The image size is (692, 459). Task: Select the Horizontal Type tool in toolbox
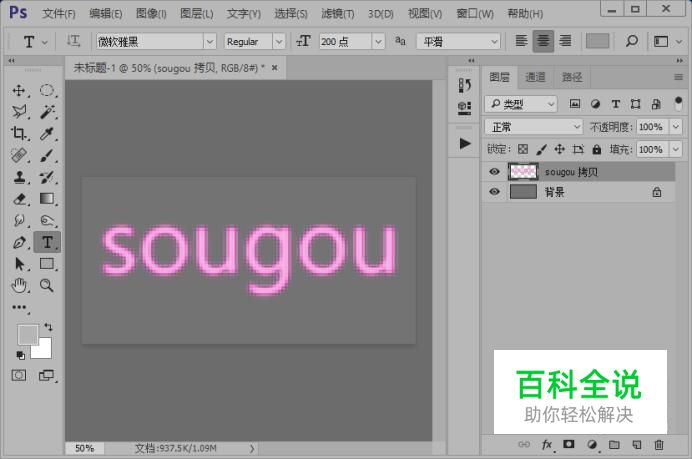tap(47, 242)
